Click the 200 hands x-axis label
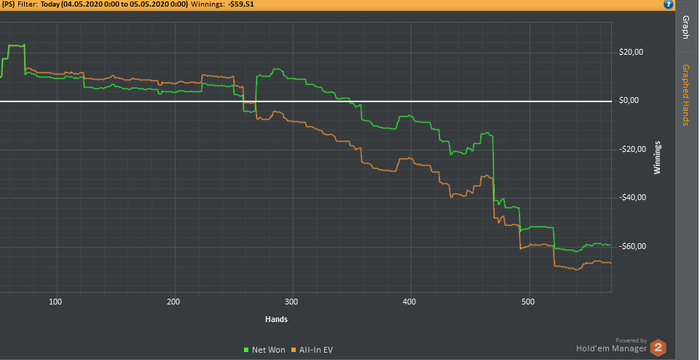 click(x=173, y=302)
